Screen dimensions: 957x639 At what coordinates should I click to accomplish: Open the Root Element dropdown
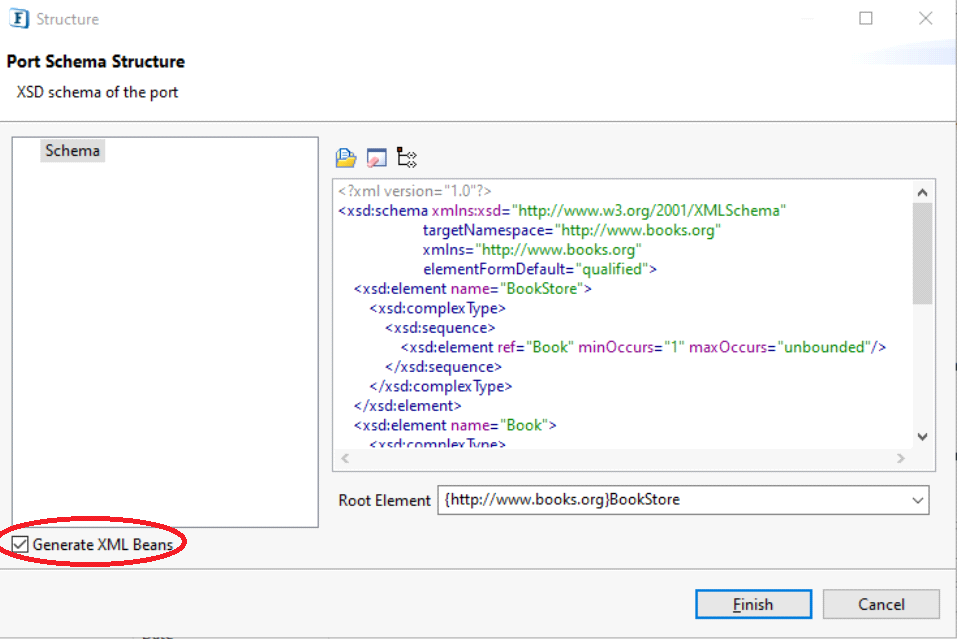tap(918, 500)
